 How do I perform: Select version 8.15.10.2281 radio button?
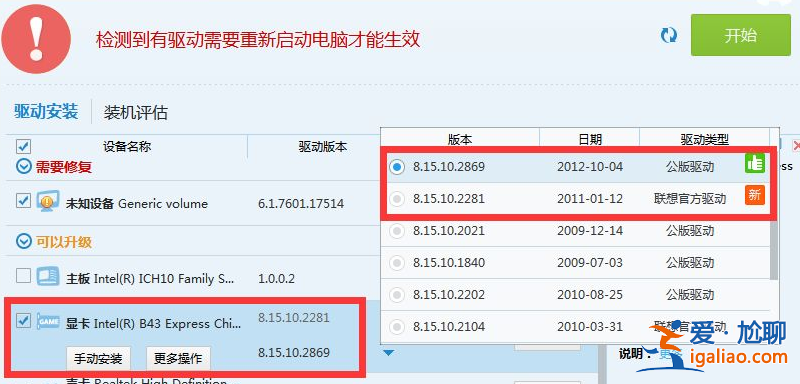point(397,198)
